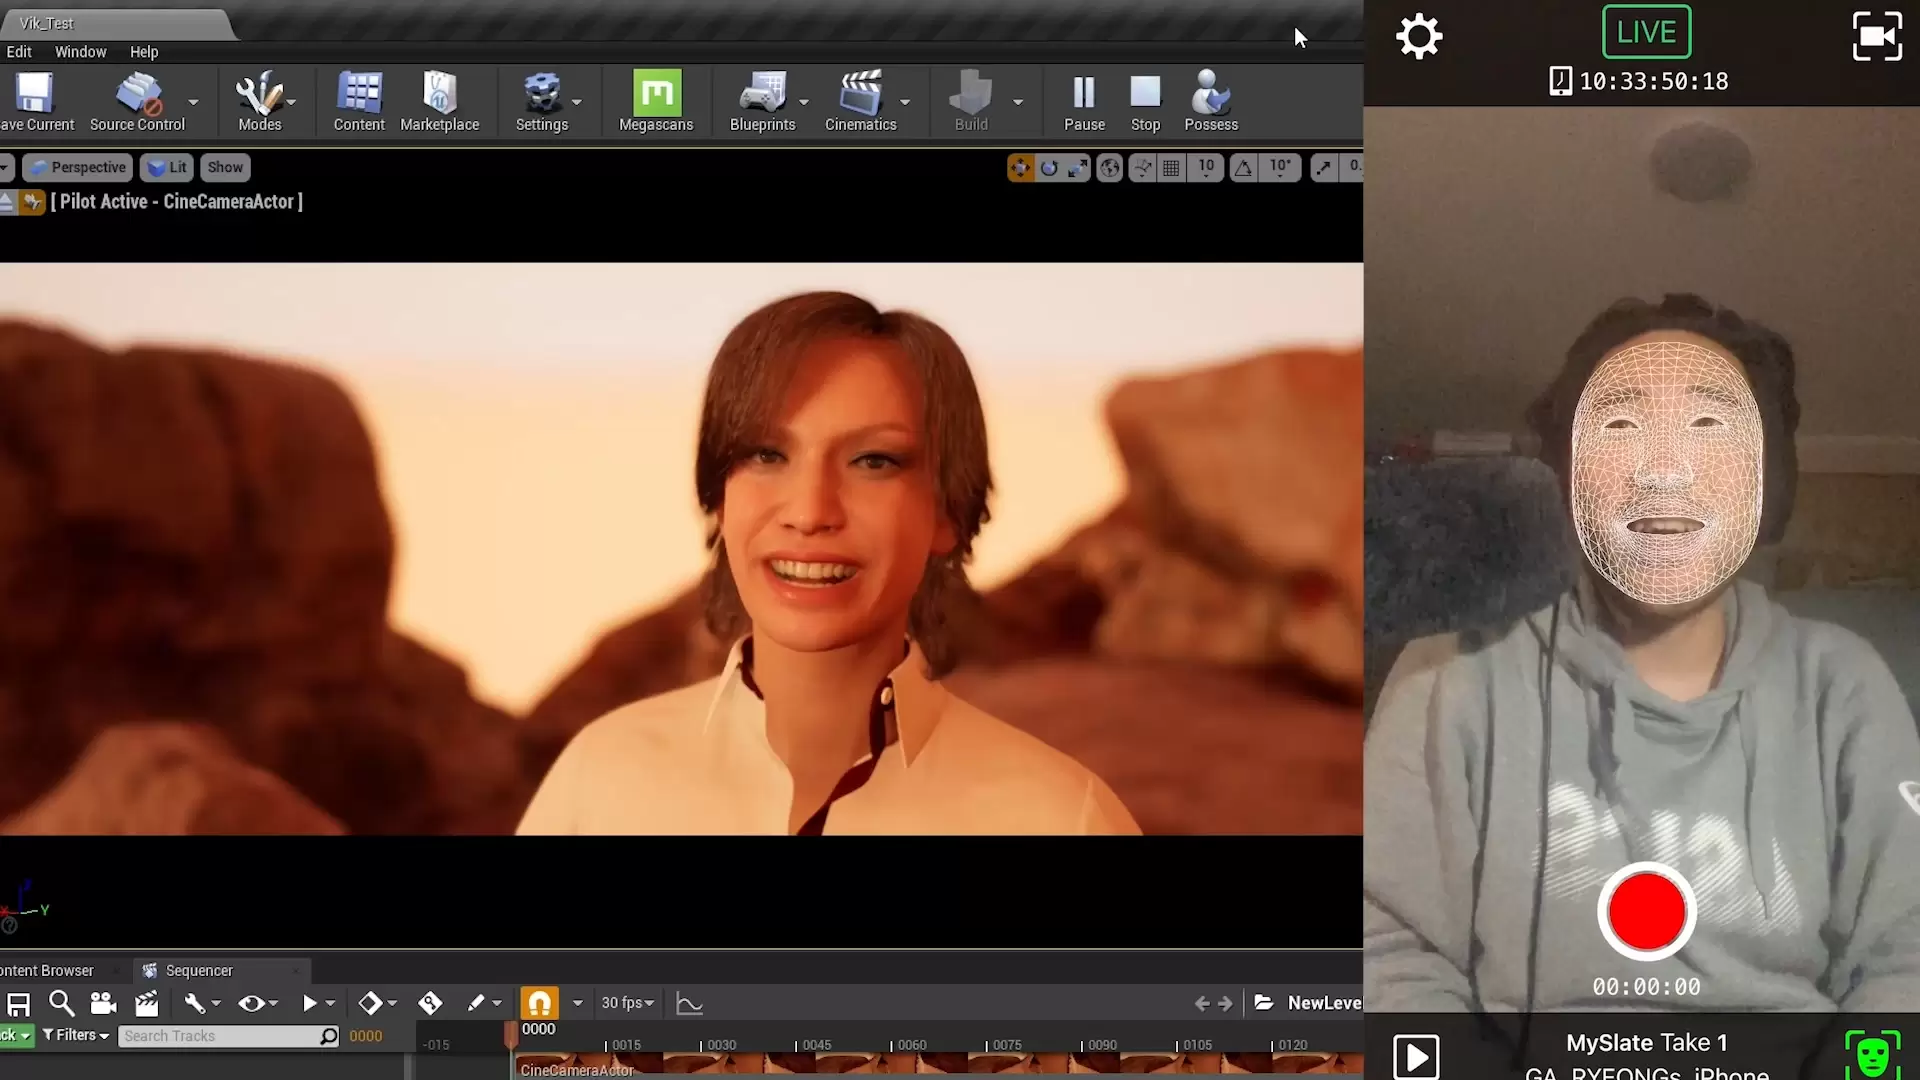1920x1080 pixels.
Task: Switch to the Sequencer tab
Action: pos(198,970)
